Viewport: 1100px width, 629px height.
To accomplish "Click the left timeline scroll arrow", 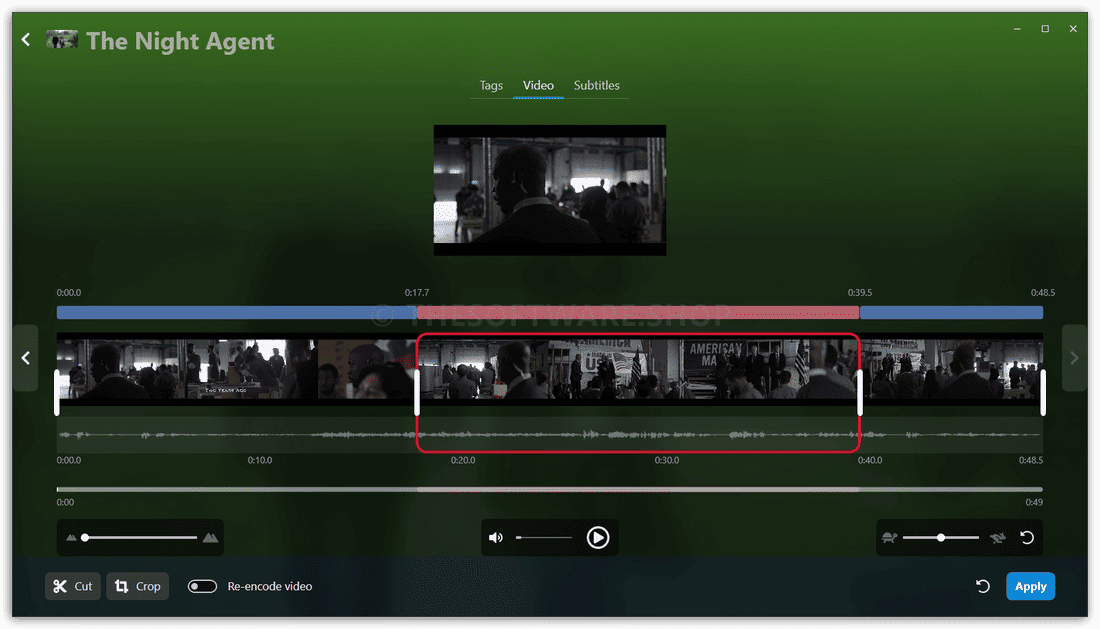I will [25, 358].
